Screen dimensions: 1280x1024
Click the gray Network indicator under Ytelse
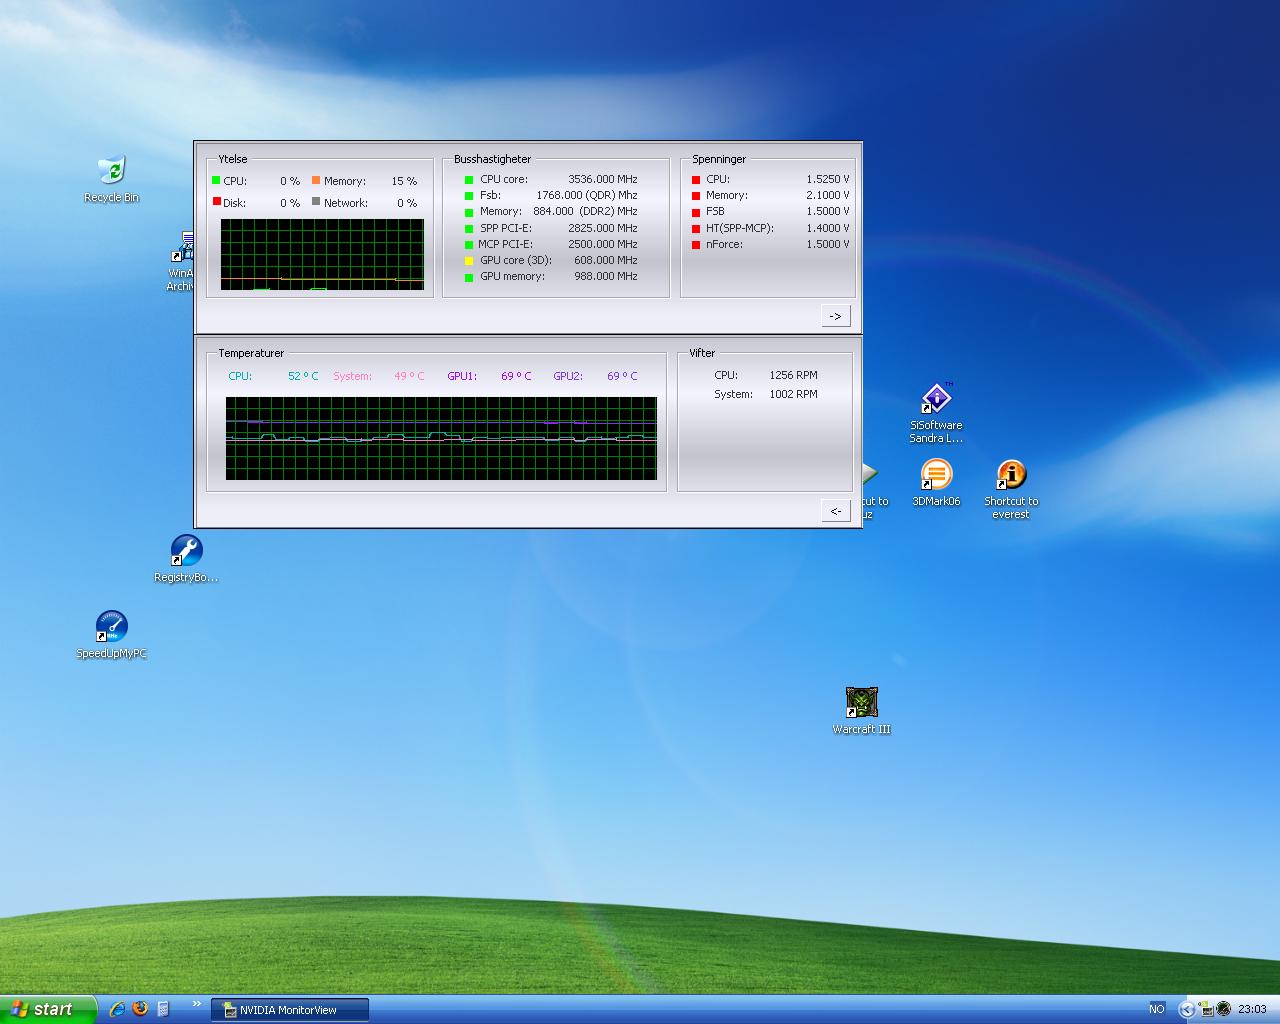tap(316, 202)
